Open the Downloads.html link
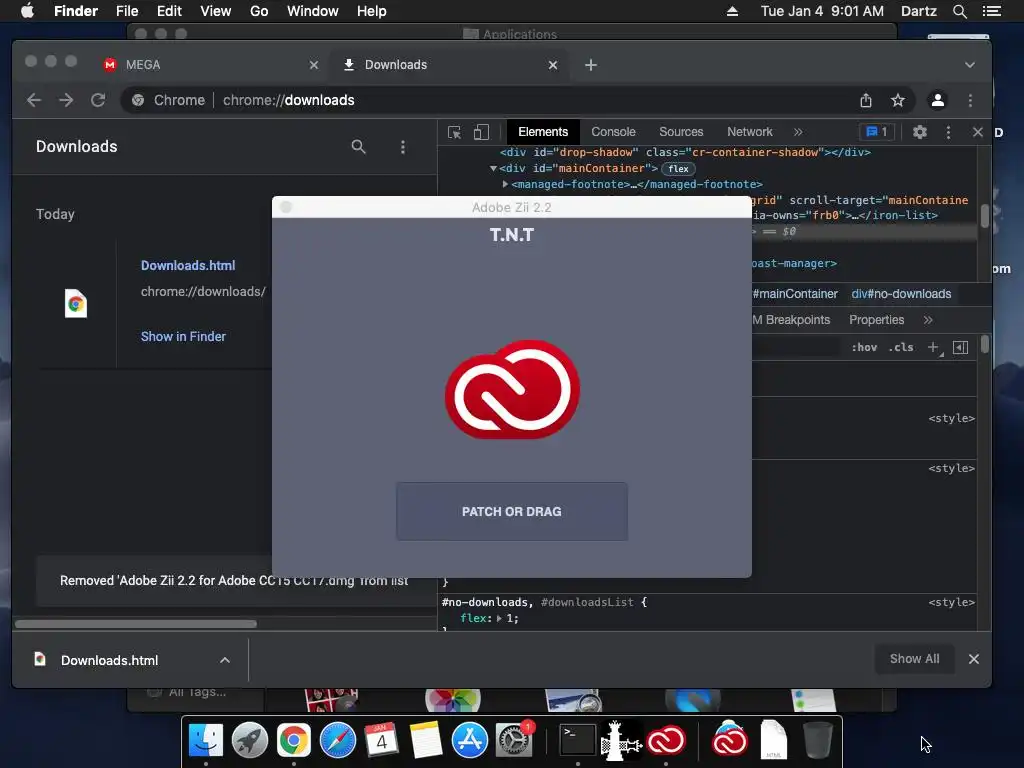The height and width of the screenshot is (768, 1024). click(x=188, y=266)
